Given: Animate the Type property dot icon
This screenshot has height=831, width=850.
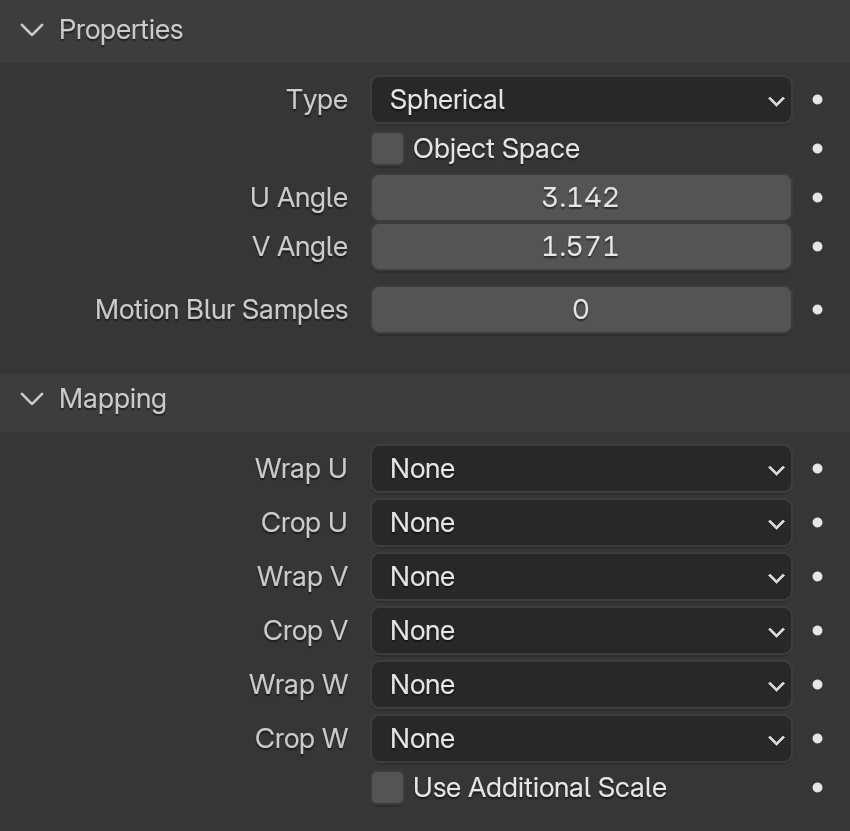Looking at the screenshot, I should click(x=817, y=100).
